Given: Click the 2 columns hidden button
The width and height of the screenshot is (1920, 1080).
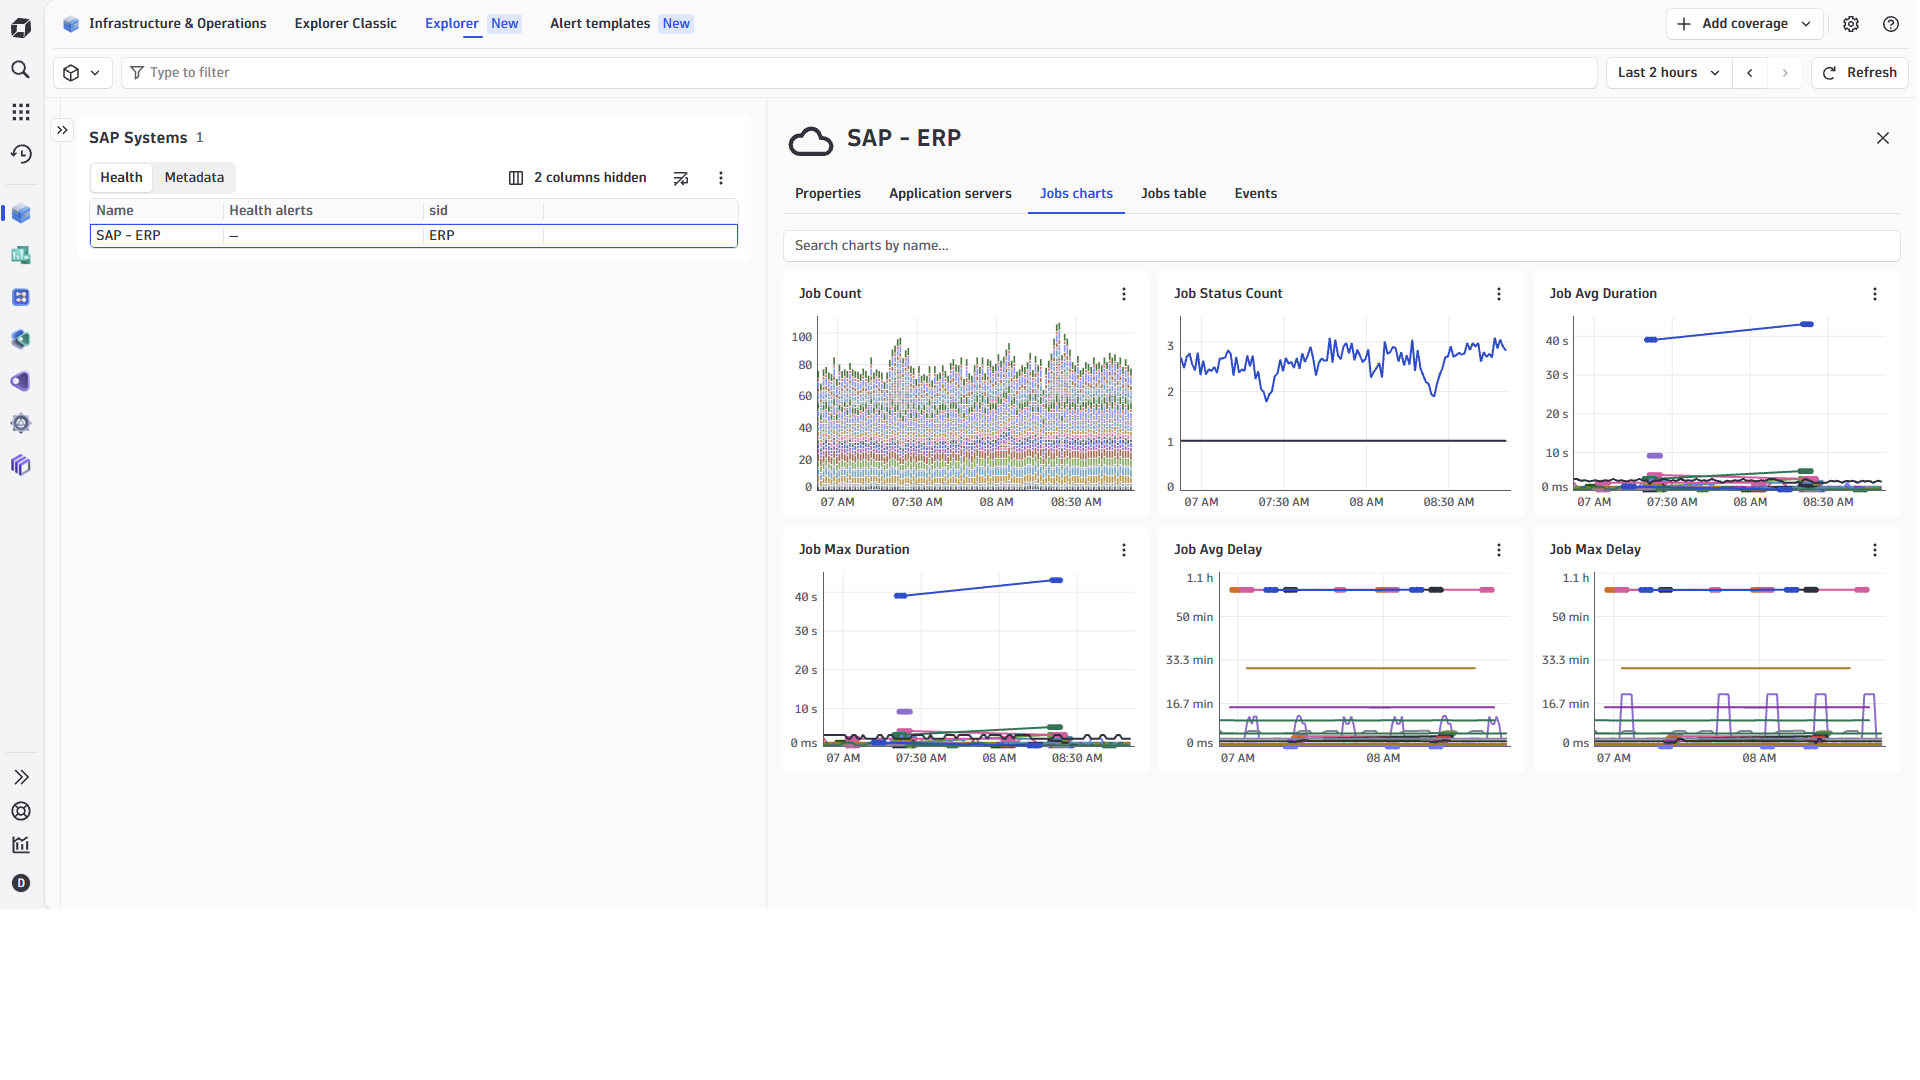Looking at the screenshot, I should pos(577,178).
